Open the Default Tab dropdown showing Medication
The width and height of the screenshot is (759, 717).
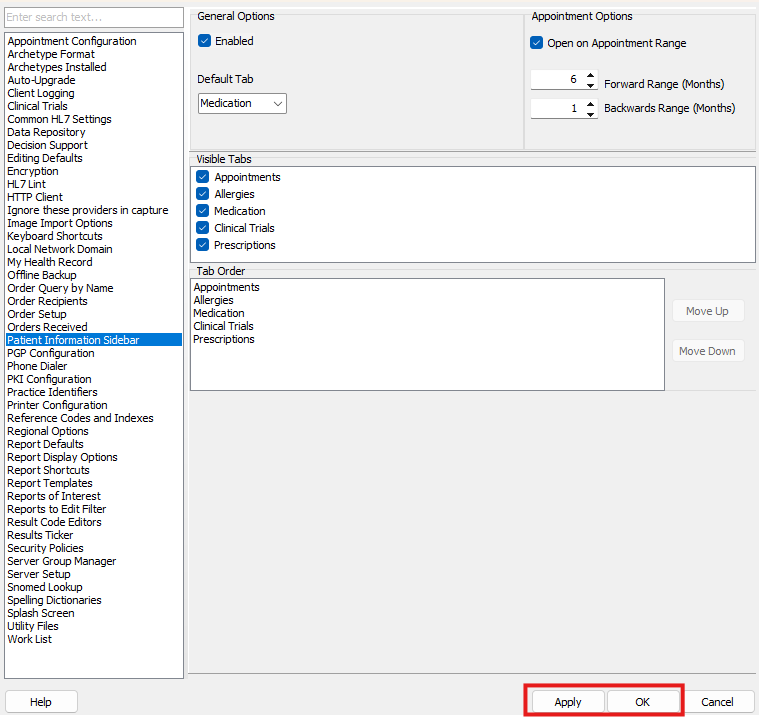(x=242, y=103)
